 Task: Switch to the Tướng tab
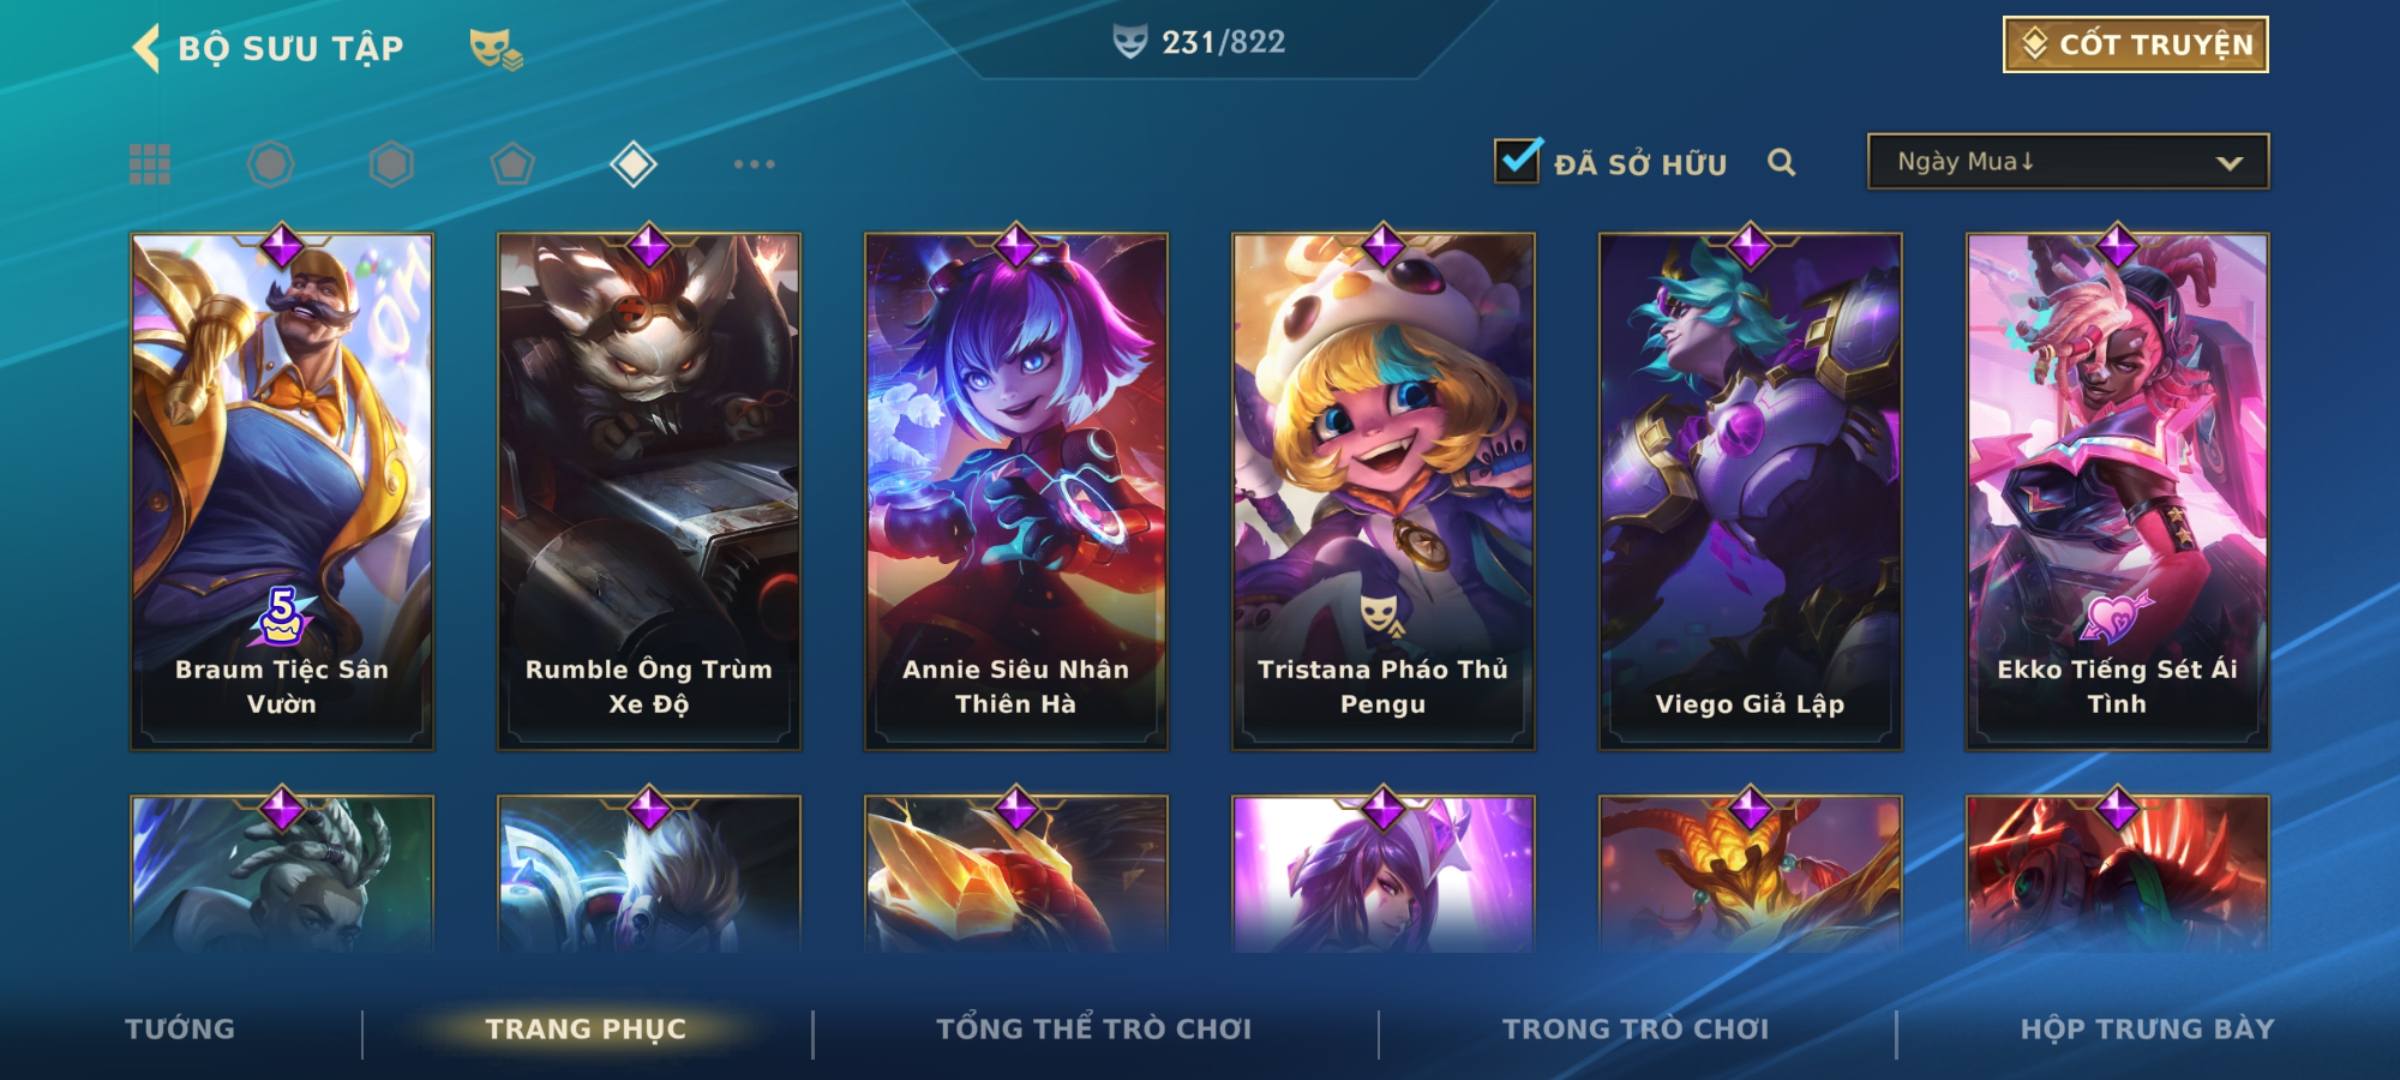(x=180, y=1029)
